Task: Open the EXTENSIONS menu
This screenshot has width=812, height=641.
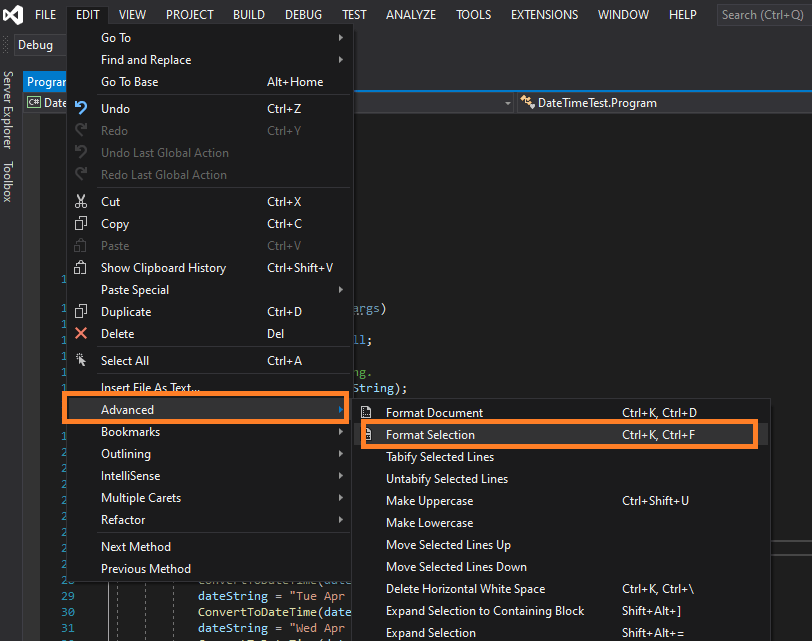Action: (x=544, y=14)
